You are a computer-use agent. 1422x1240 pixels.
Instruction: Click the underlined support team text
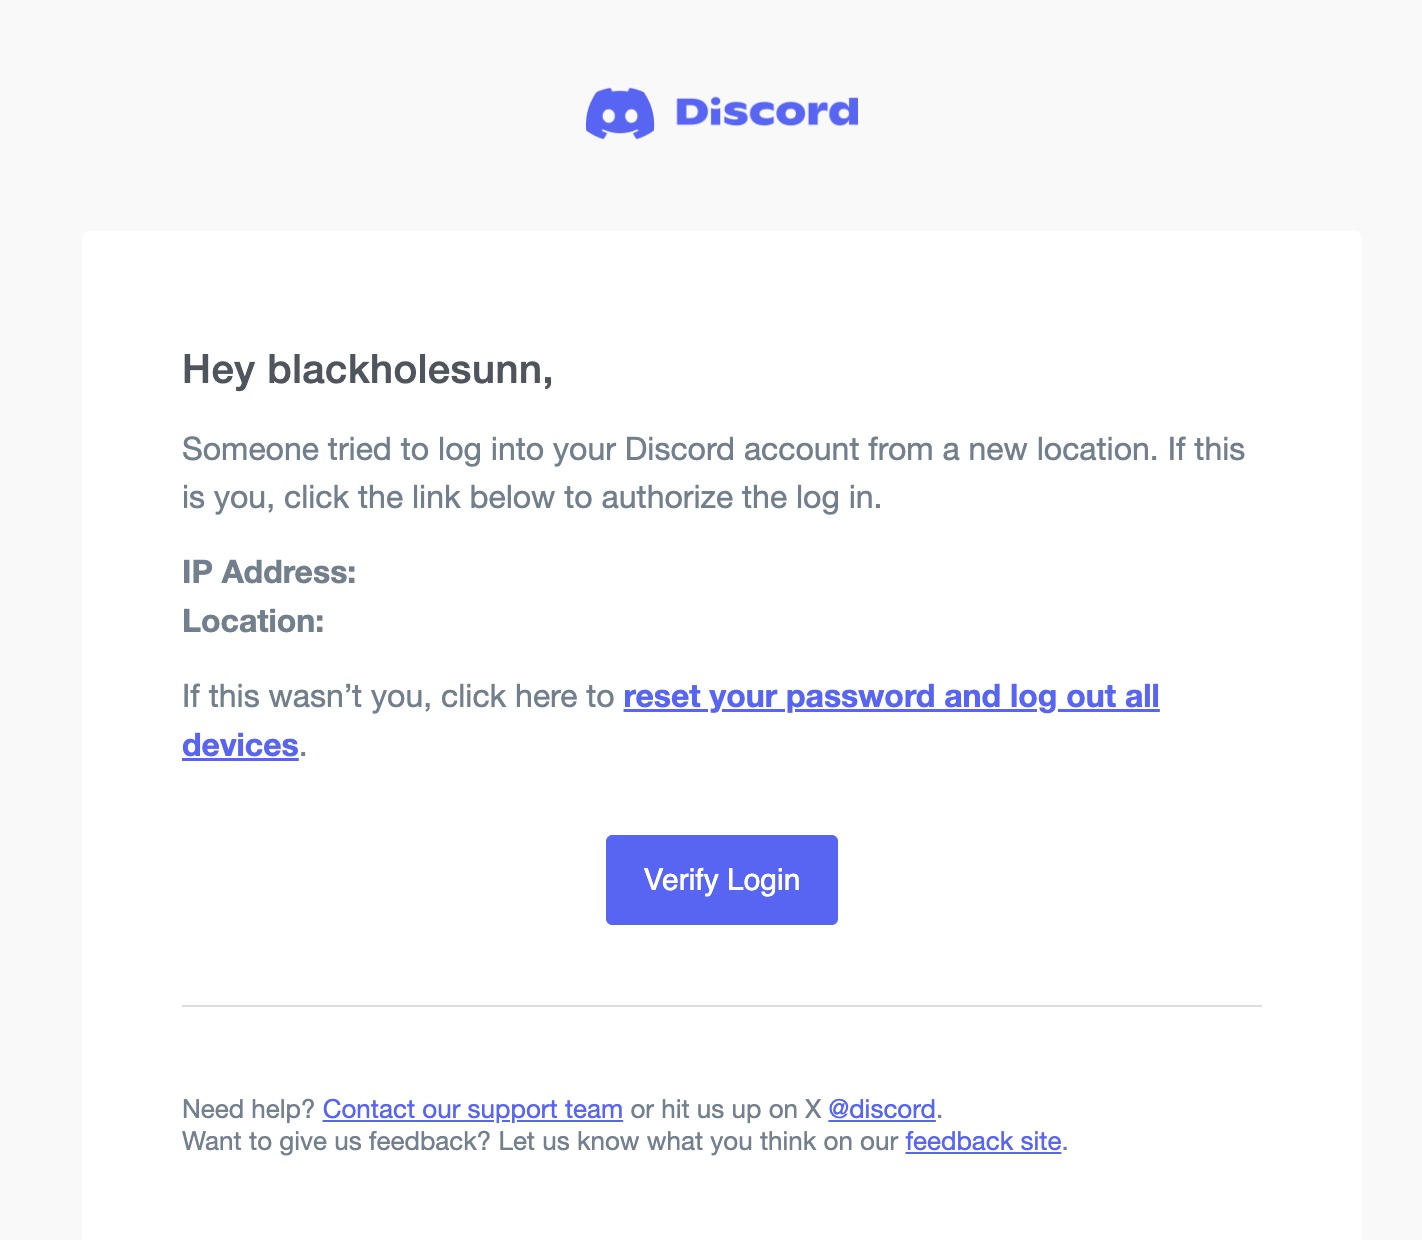pos(473,1109)
